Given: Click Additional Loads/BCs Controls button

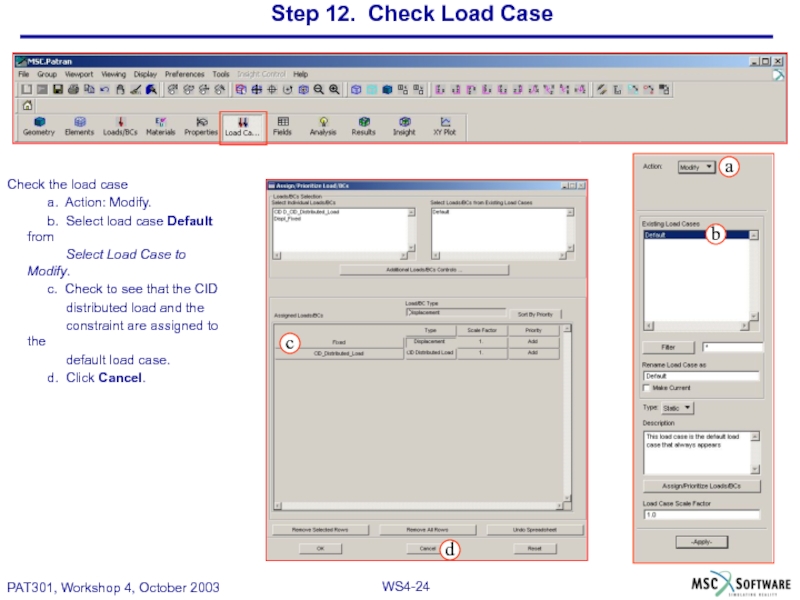Looking at the screenshot, I should (424, 270).
